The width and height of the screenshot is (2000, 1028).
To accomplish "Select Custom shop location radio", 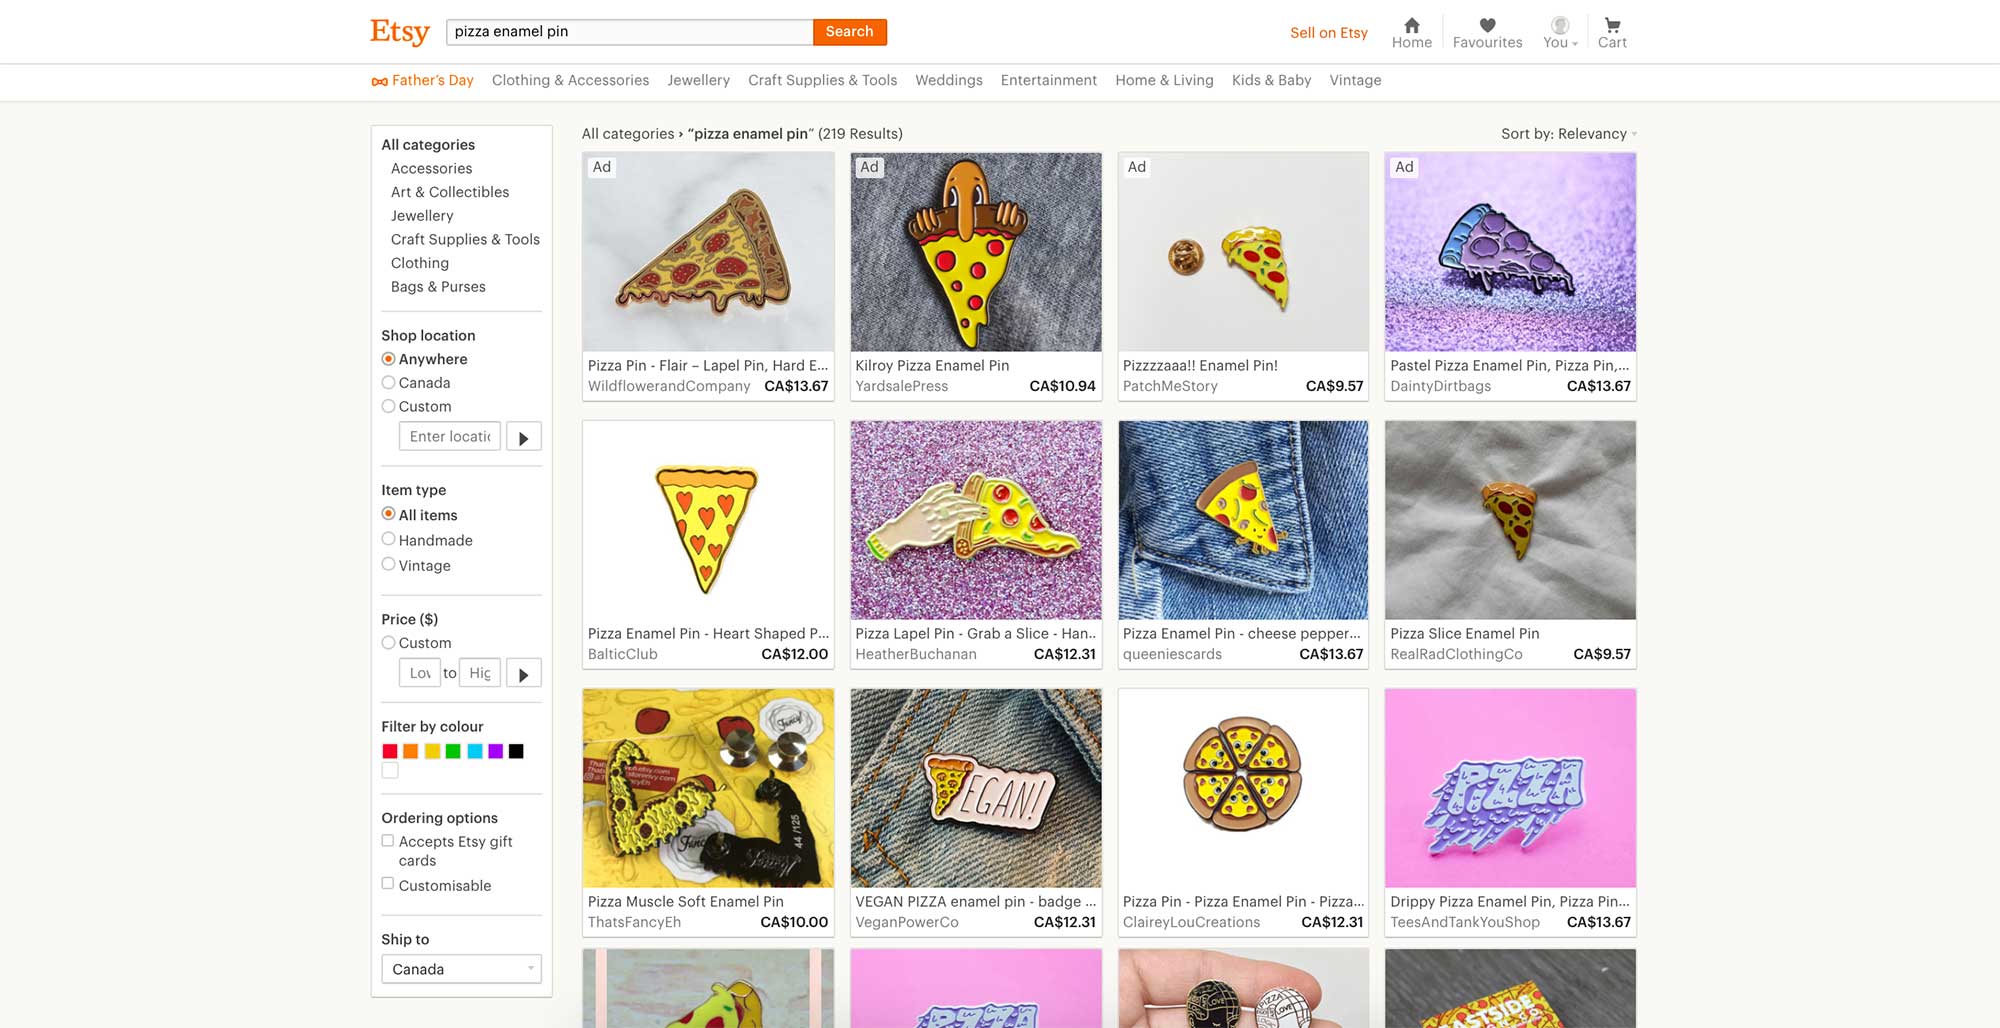I will click(388, 406).
